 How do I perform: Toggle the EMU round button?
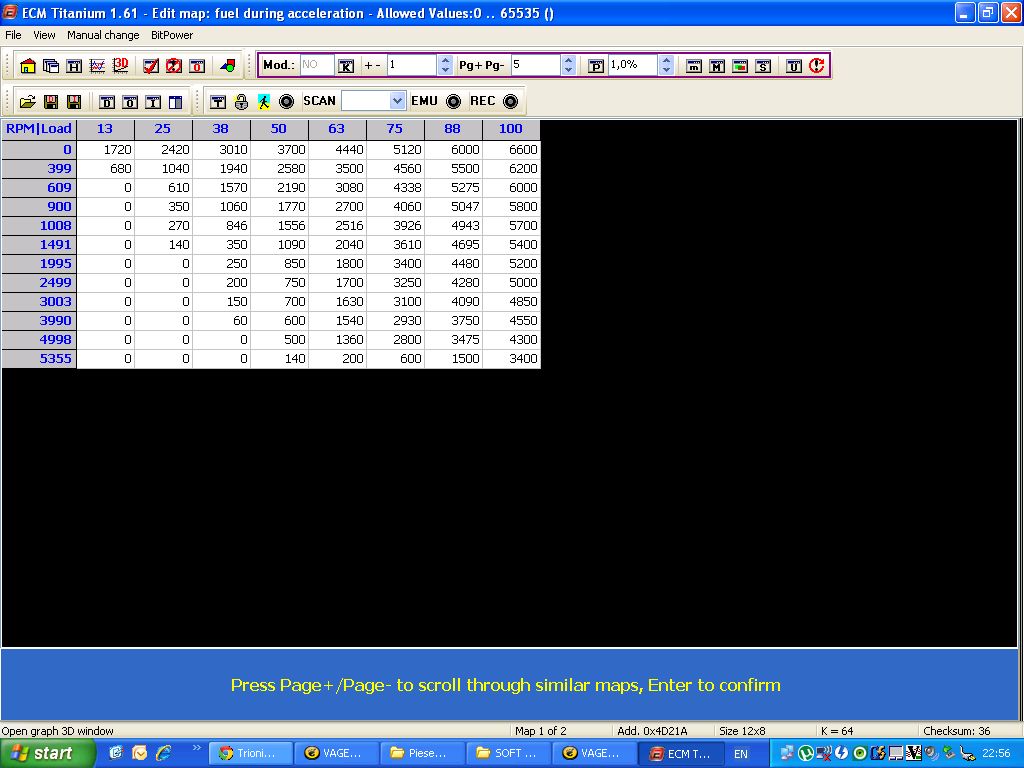pyautogui.click(x=453, y=101)
